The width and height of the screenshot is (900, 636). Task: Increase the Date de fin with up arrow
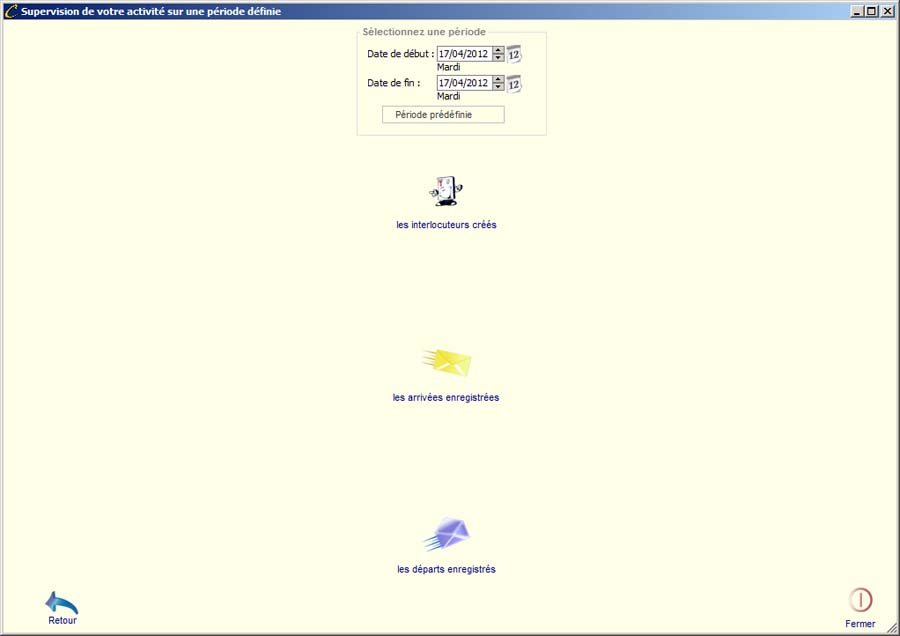pos(498,80)
